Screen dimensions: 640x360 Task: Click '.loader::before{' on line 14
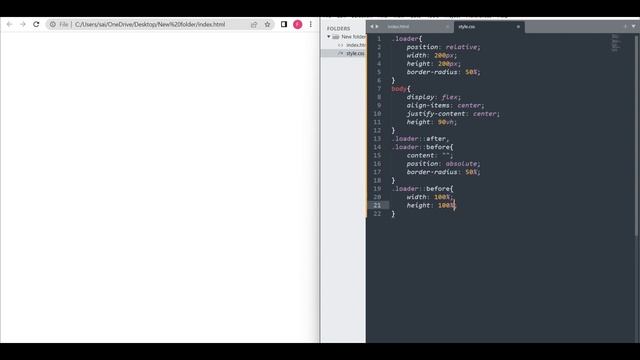[x=422, y=147]
